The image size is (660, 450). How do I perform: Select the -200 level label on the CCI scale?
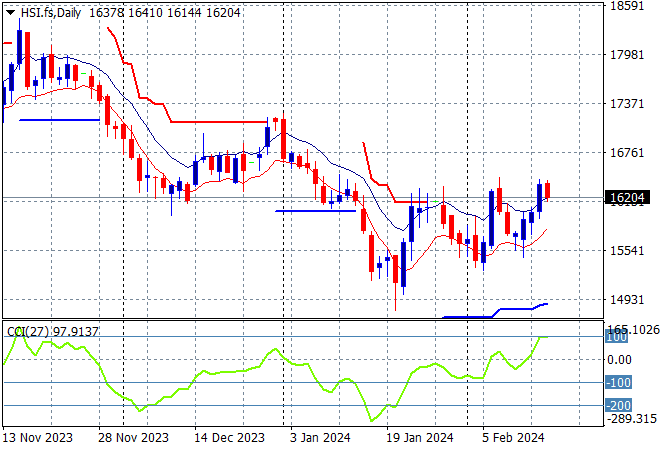pos(617,405)
